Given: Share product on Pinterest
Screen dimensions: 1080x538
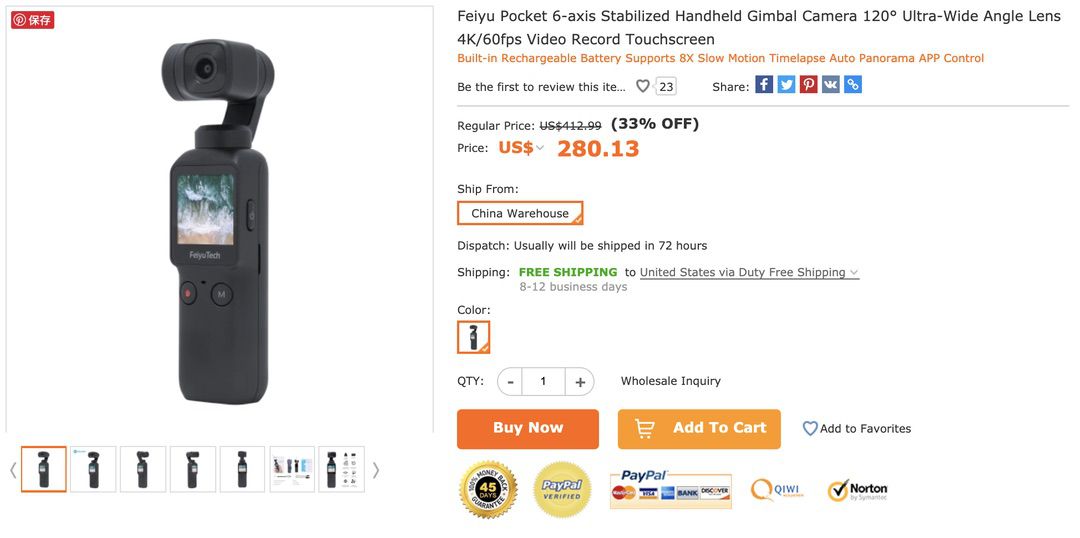Looking at the screenshot, I should click(x=808, y=85).
